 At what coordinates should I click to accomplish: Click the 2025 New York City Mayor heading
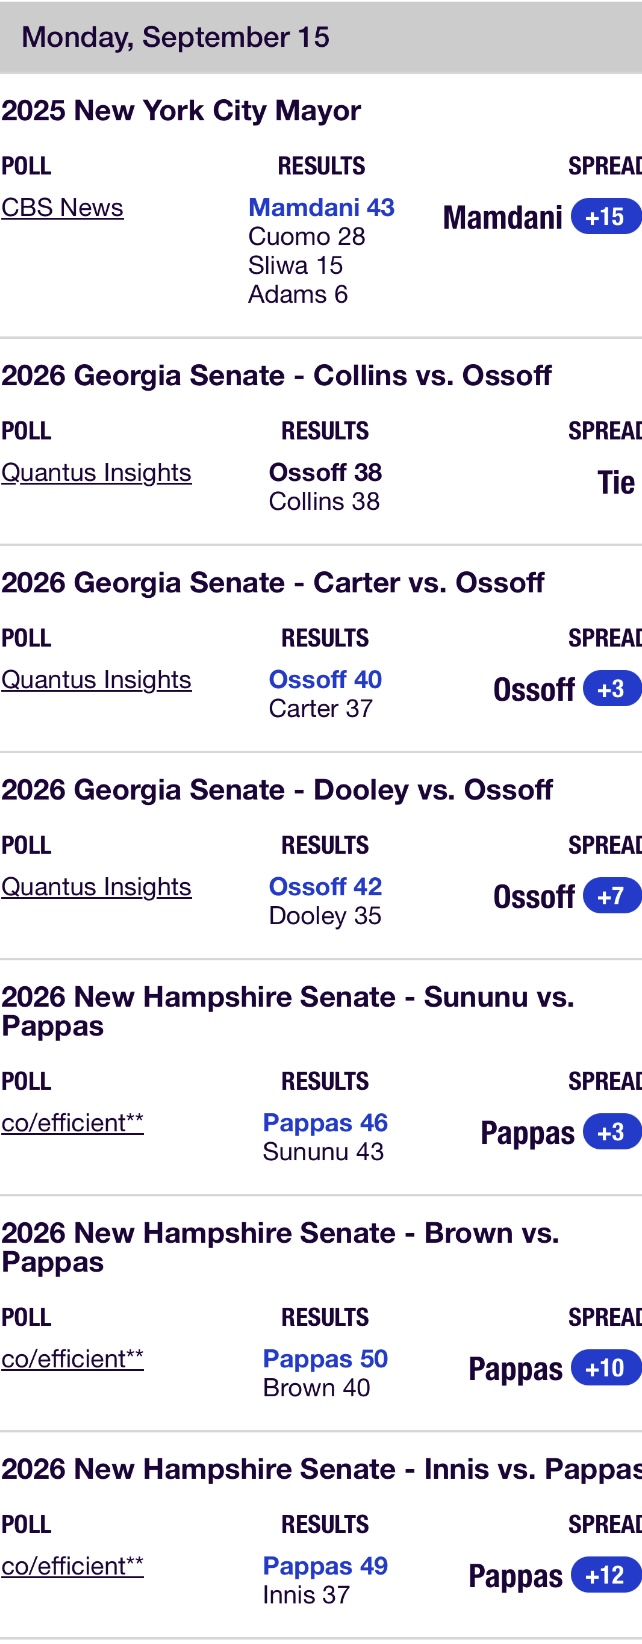coord(181,111)
